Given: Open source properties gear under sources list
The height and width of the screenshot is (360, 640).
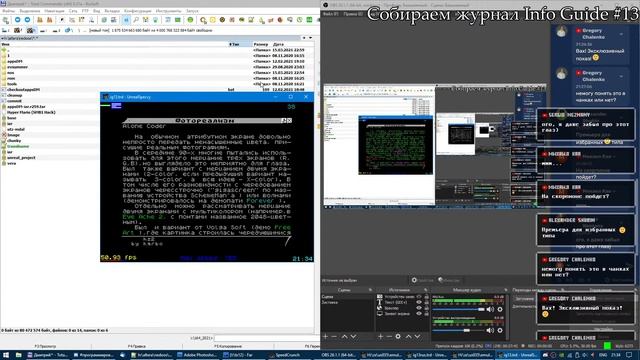Looking at the screenshot, I should pyautogui.click(x=398, y=336).
